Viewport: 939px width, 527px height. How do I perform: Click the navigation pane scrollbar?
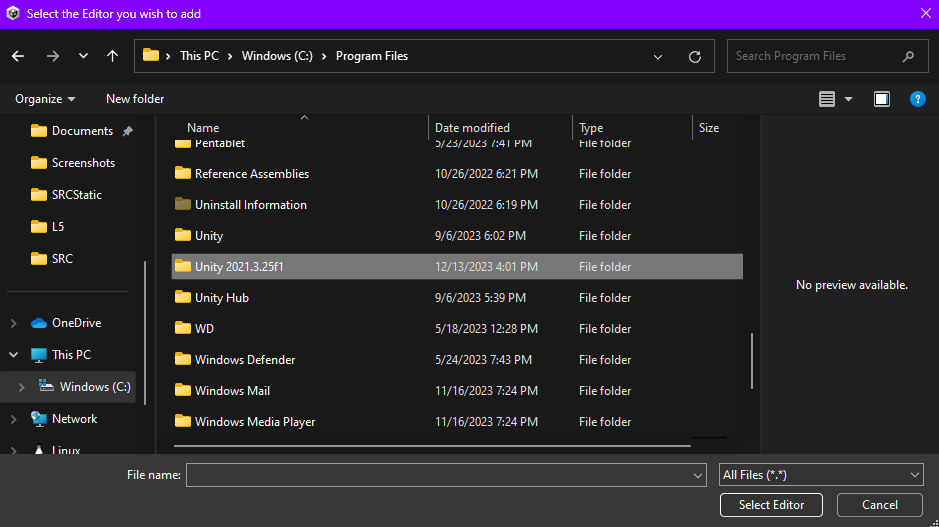(145, 332)
